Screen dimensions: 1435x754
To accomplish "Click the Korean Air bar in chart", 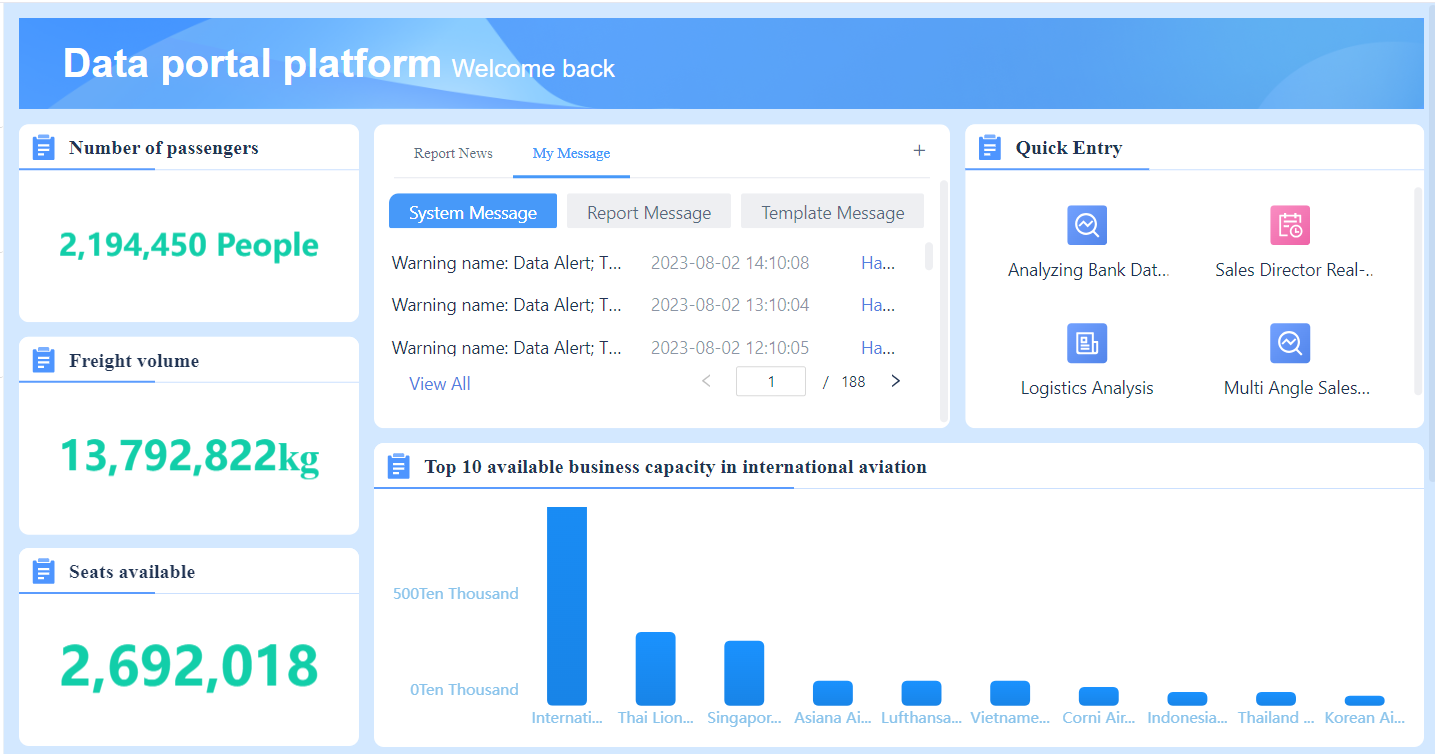I will coord(1365,701).
